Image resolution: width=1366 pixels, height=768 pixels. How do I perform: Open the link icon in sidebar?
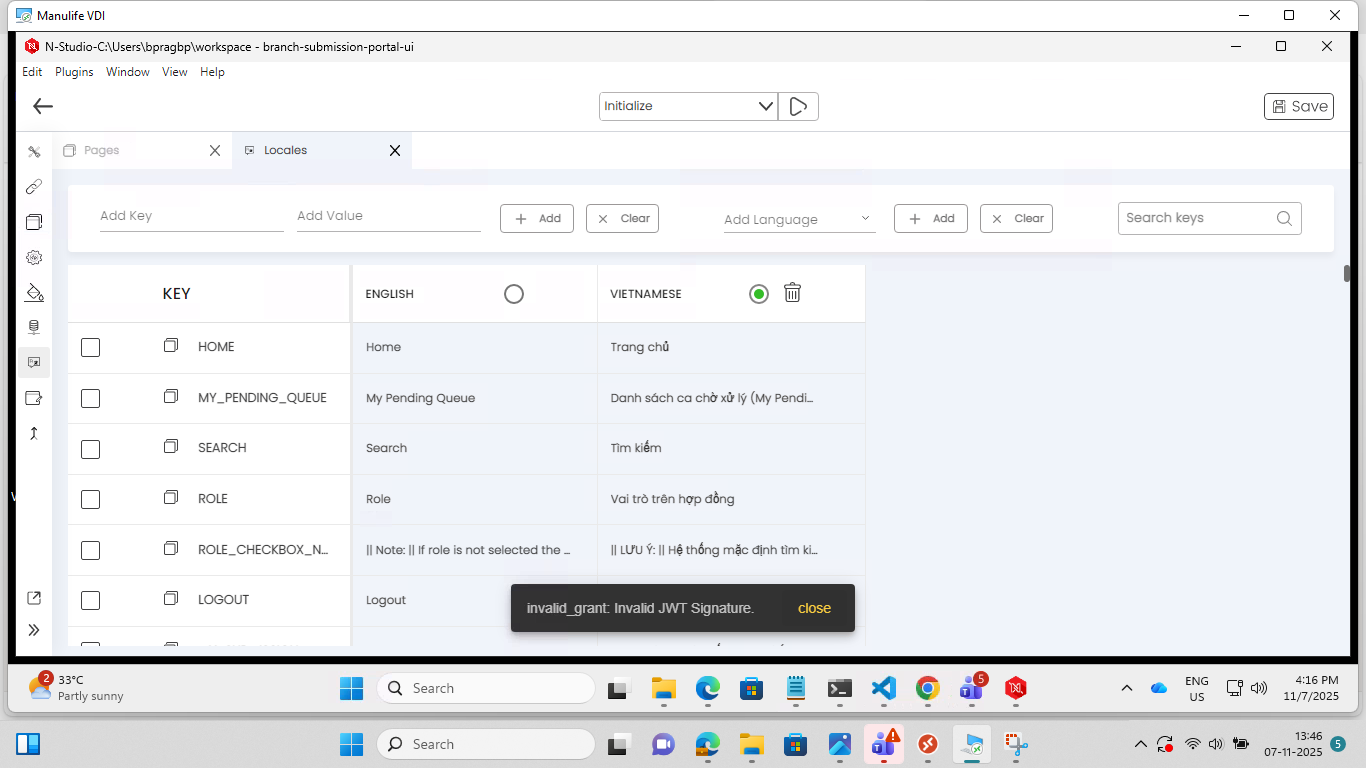point(34,187)
